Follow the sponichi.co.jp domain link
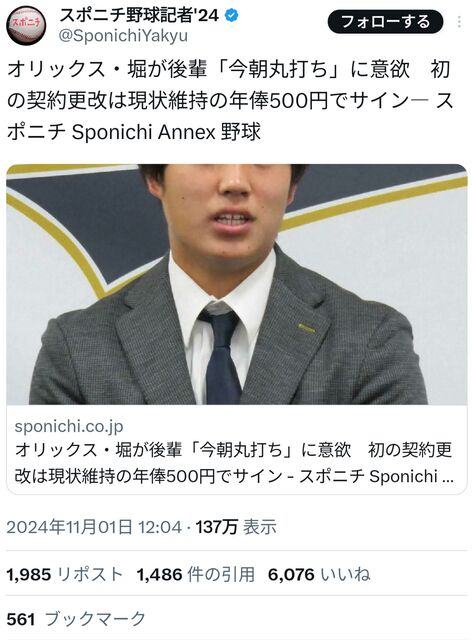Image resolution: width=472 pixels, height=640 pixels. coord(69,426)
